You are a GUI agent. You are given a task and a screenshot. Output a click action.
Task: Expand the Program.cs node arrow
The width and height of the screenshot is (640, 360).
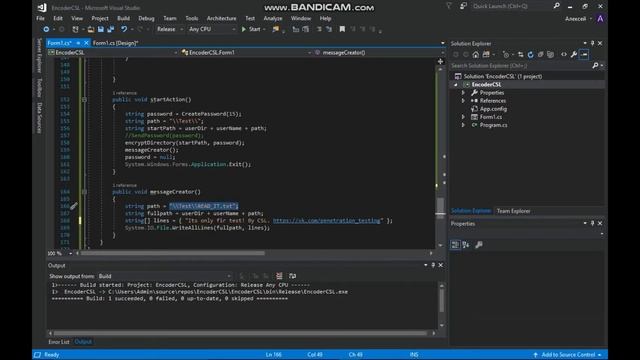point(463,125)
